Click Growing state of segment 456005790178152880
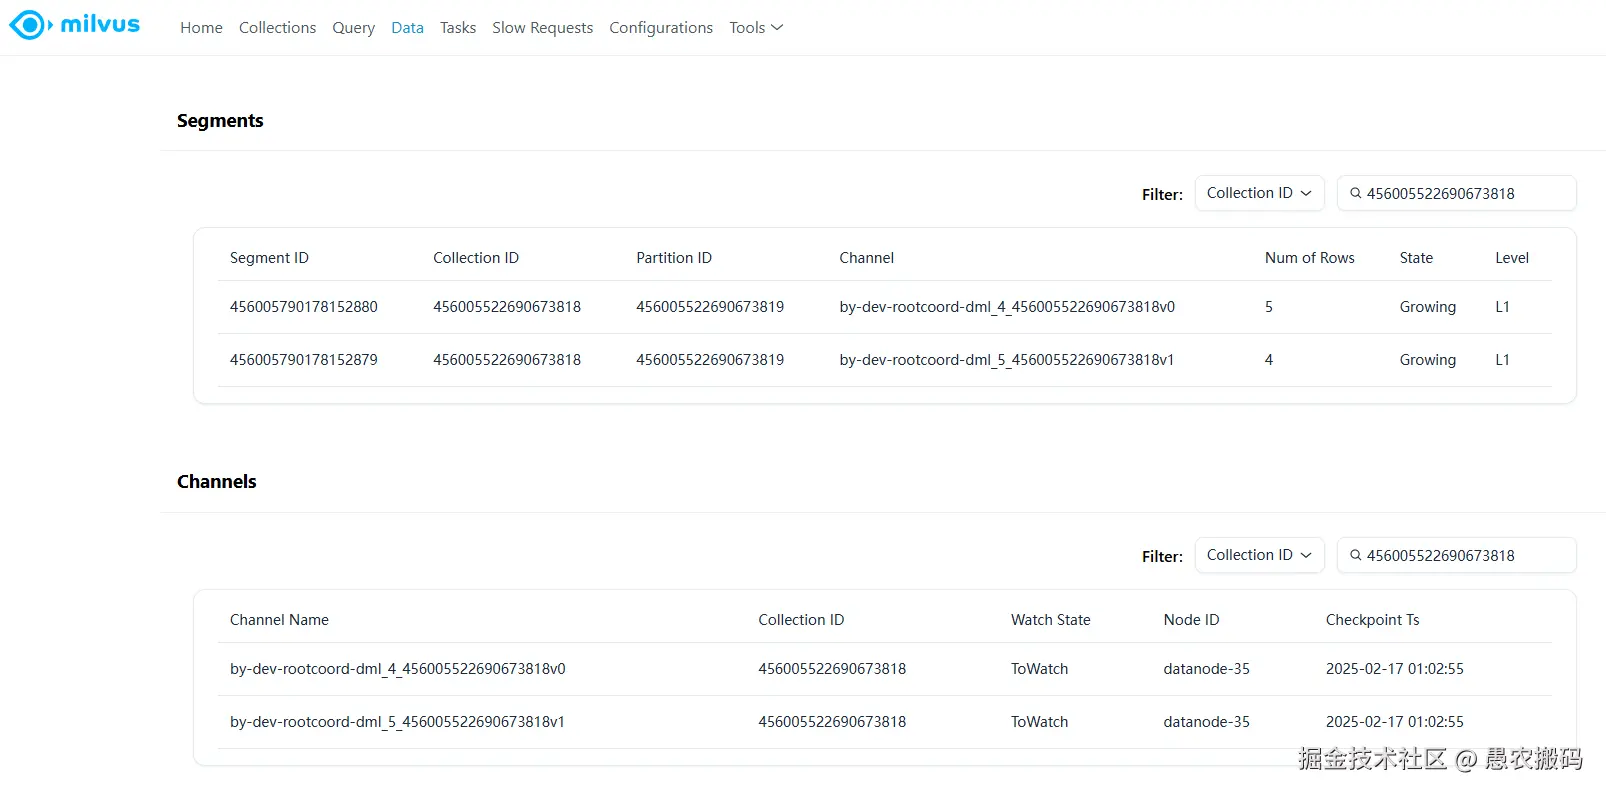 pos(1428,307)
